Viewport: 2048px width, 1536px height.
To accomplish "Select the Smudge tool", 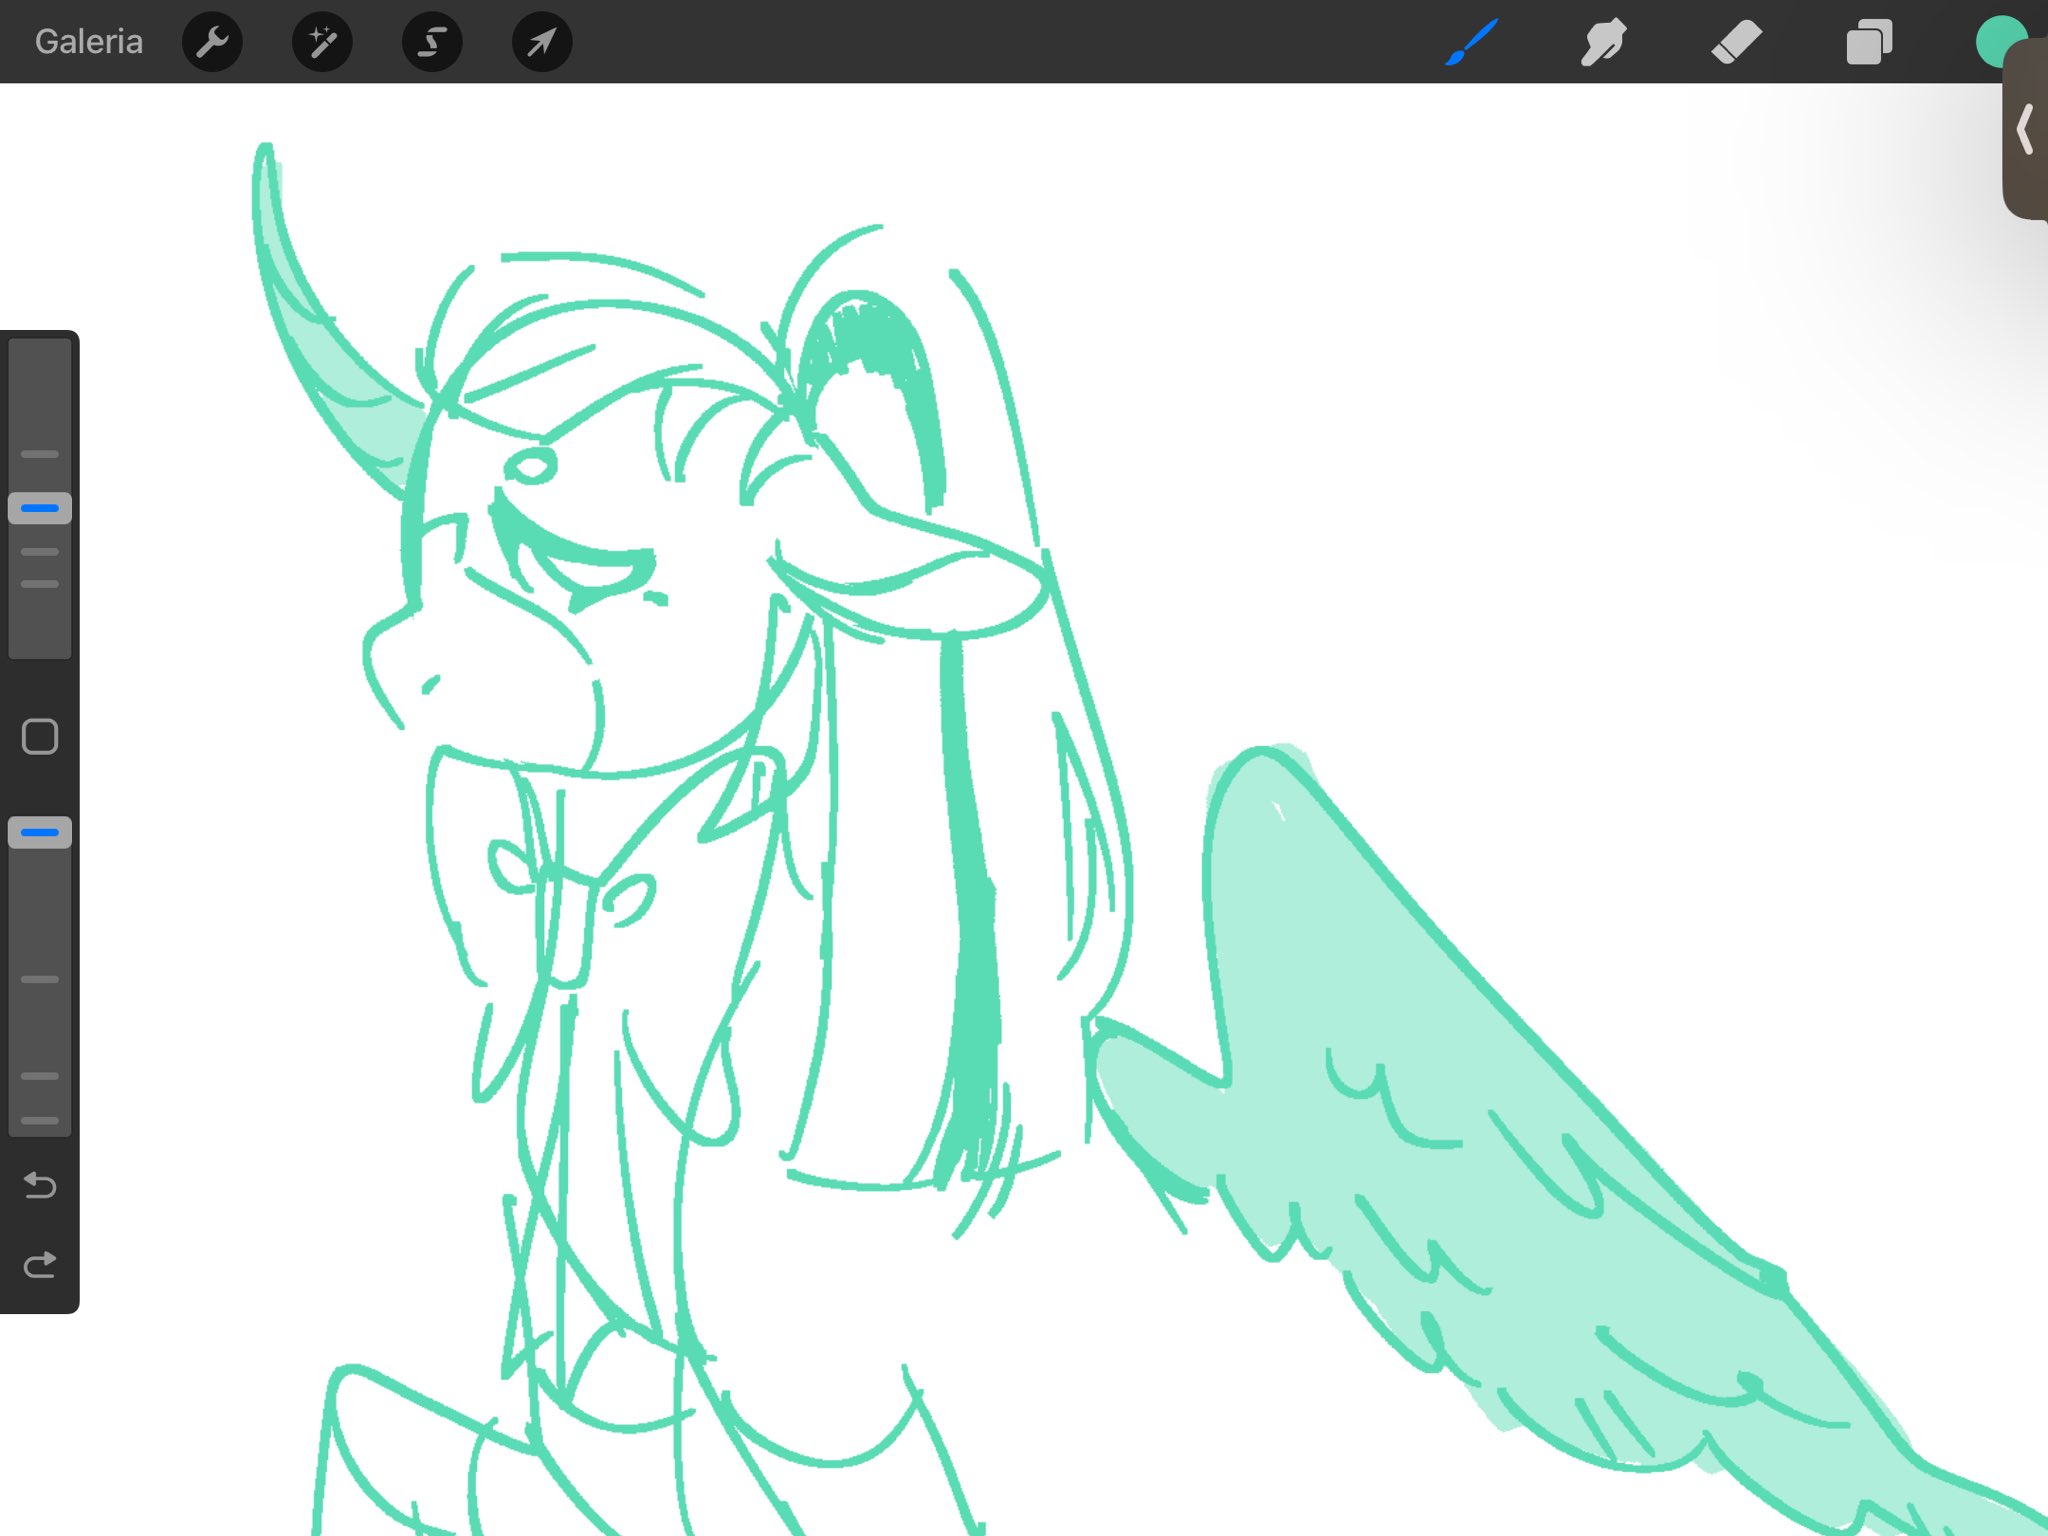I will coord(1603,42).
